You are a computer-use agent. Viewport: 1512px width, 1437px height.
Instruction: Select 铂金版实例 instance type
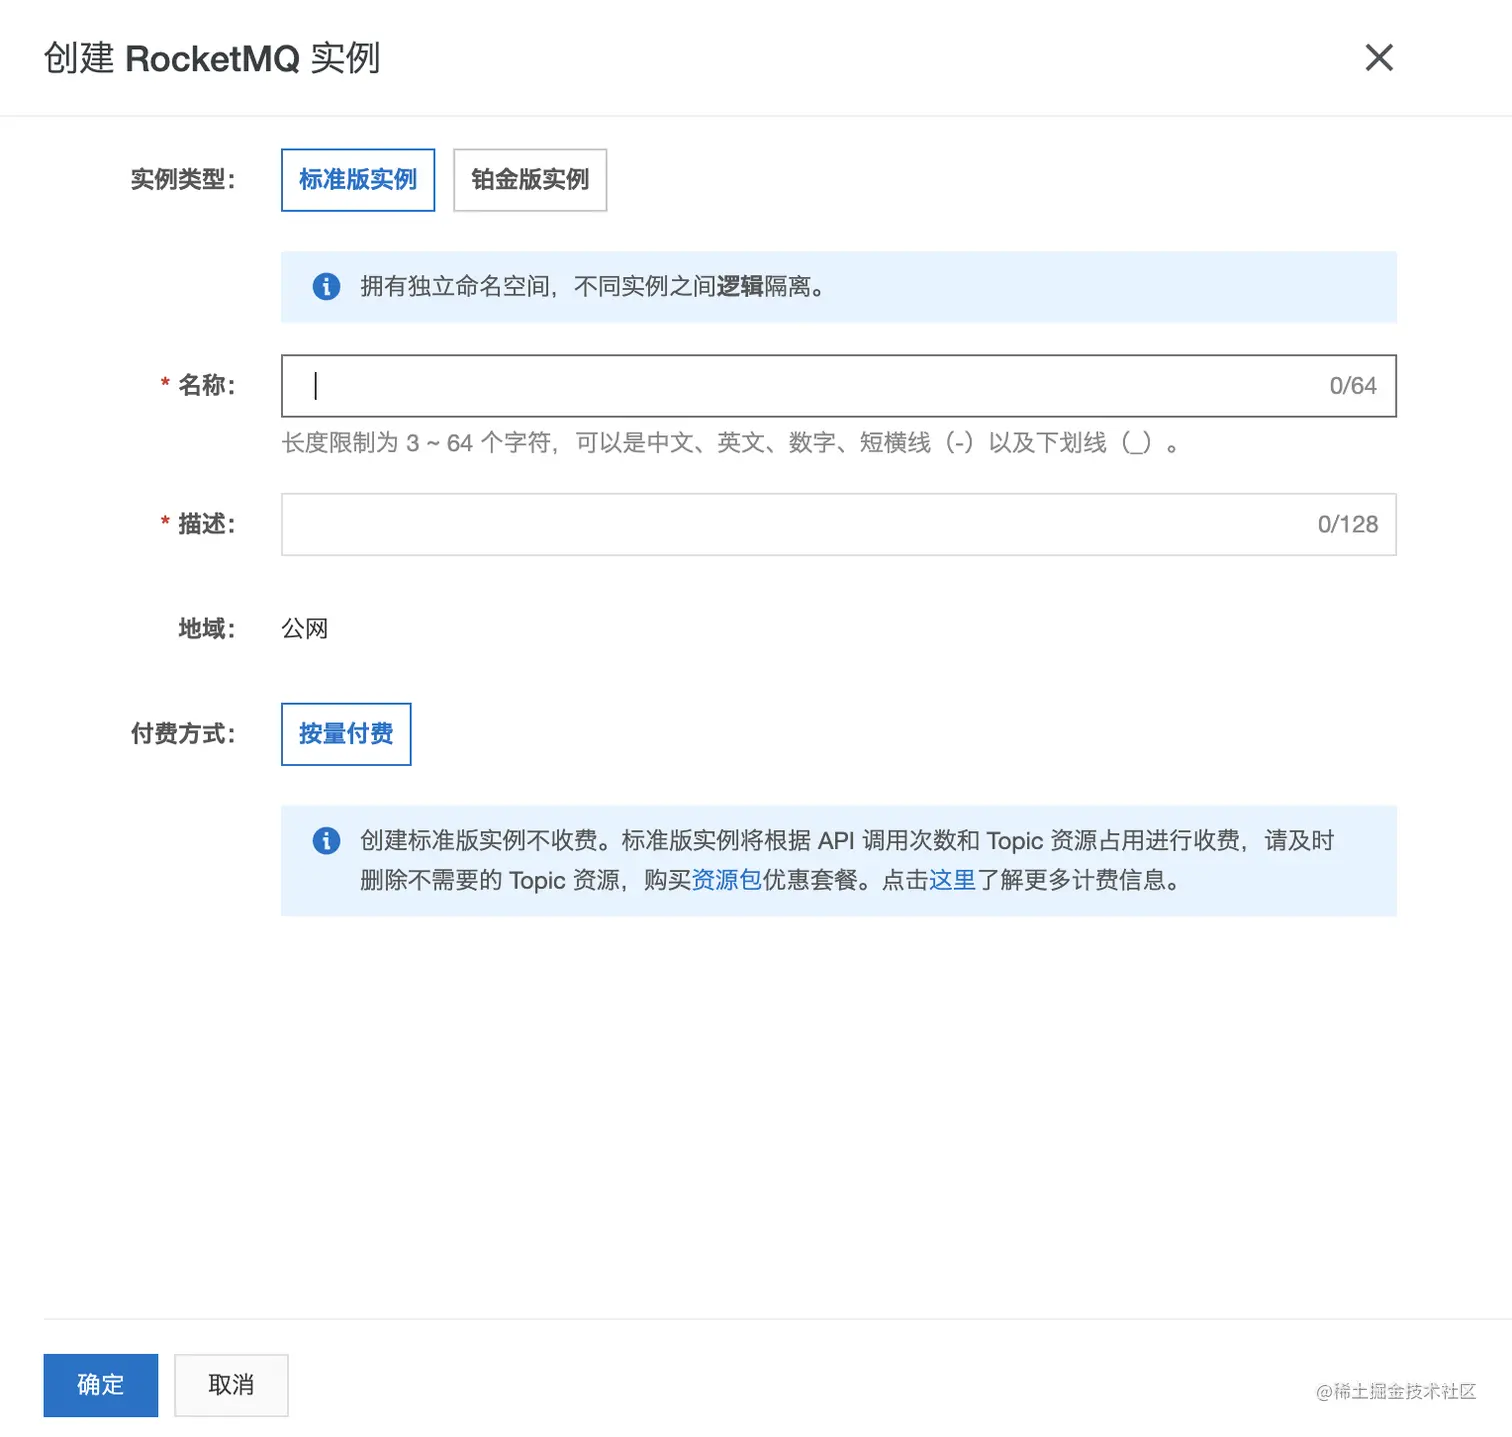(x=530, y=180)
